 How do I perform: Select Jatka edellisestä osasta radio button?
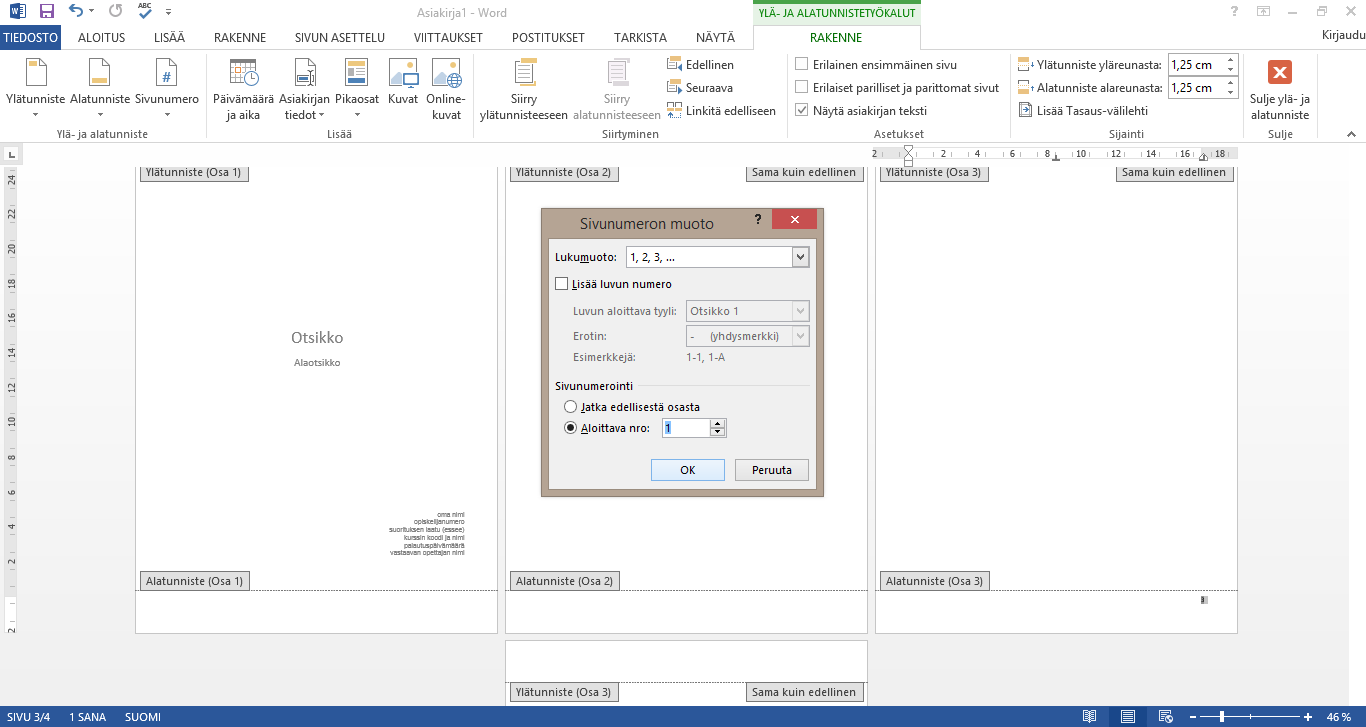(571, 407)
